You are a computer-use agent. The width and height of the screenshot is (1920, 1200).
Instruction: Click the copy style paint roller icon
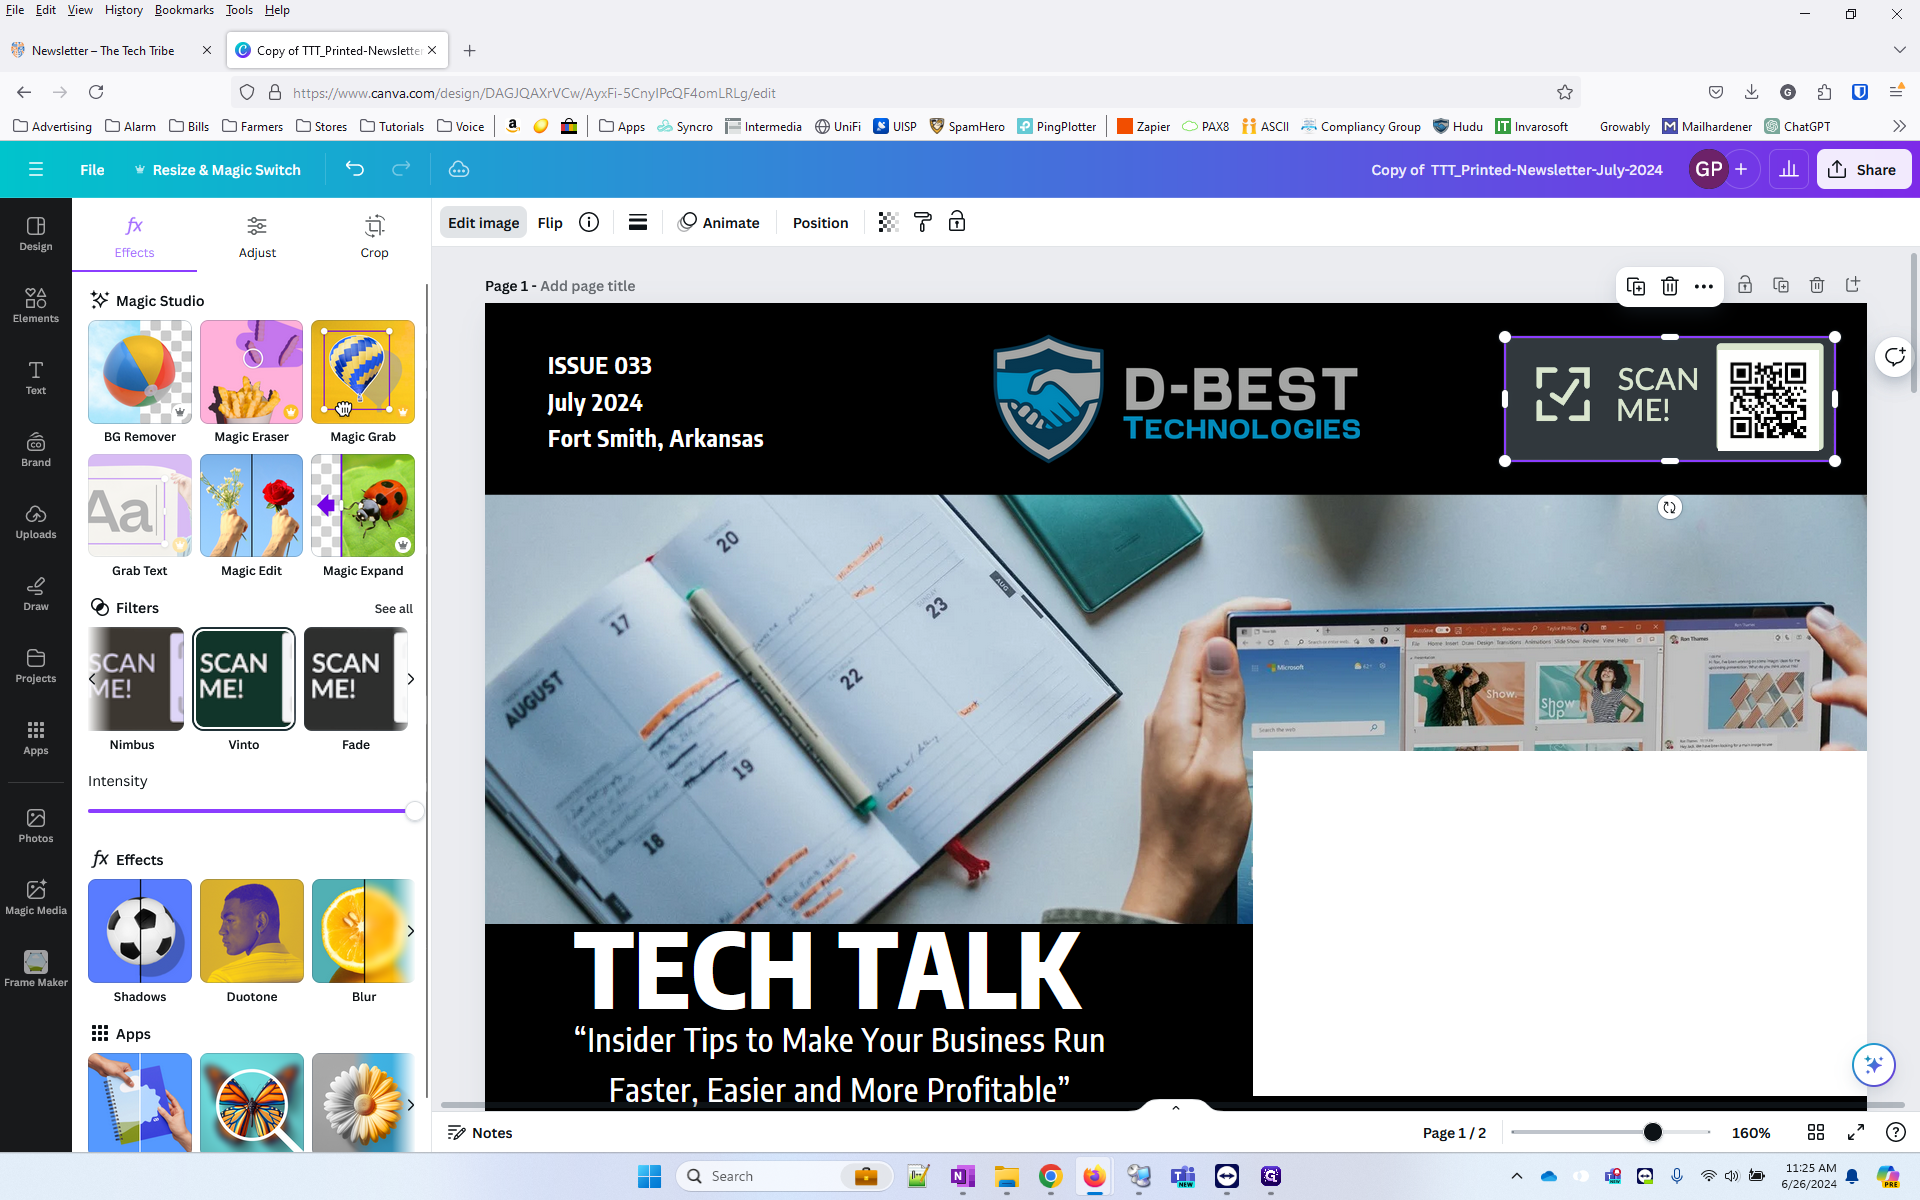click(x=923, y=222)
